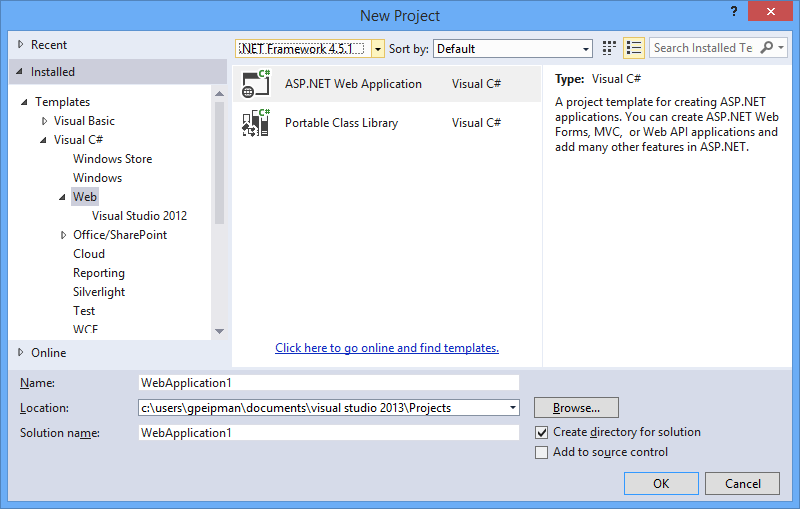The image size is (800, 509).
Task: Click OK to create project
Action: (x=661, y=483)
